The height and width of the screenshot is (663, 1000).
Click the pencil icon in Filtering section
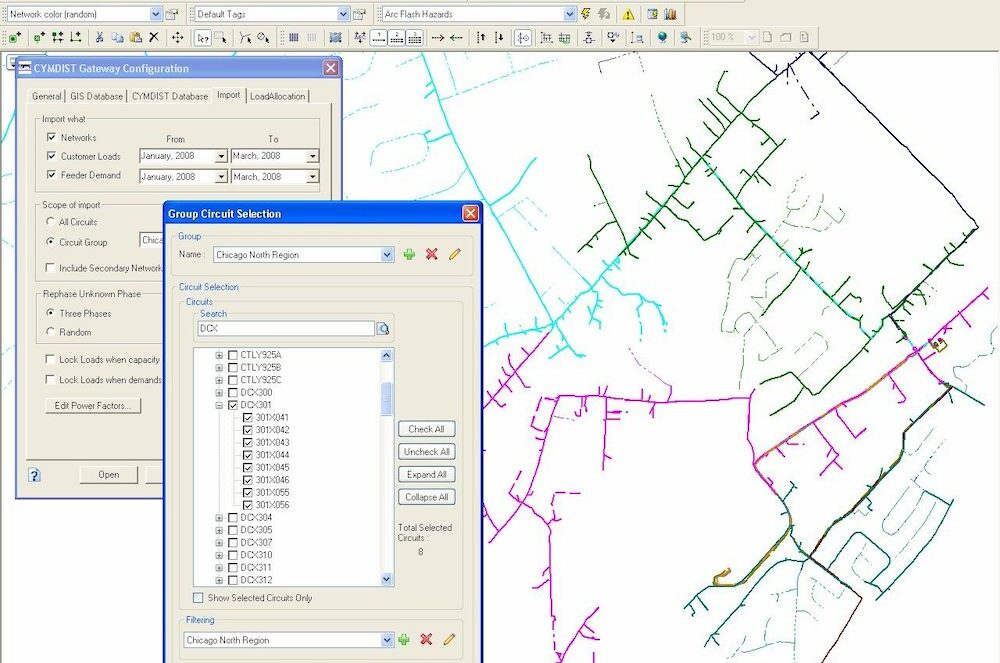click(450, 639)
